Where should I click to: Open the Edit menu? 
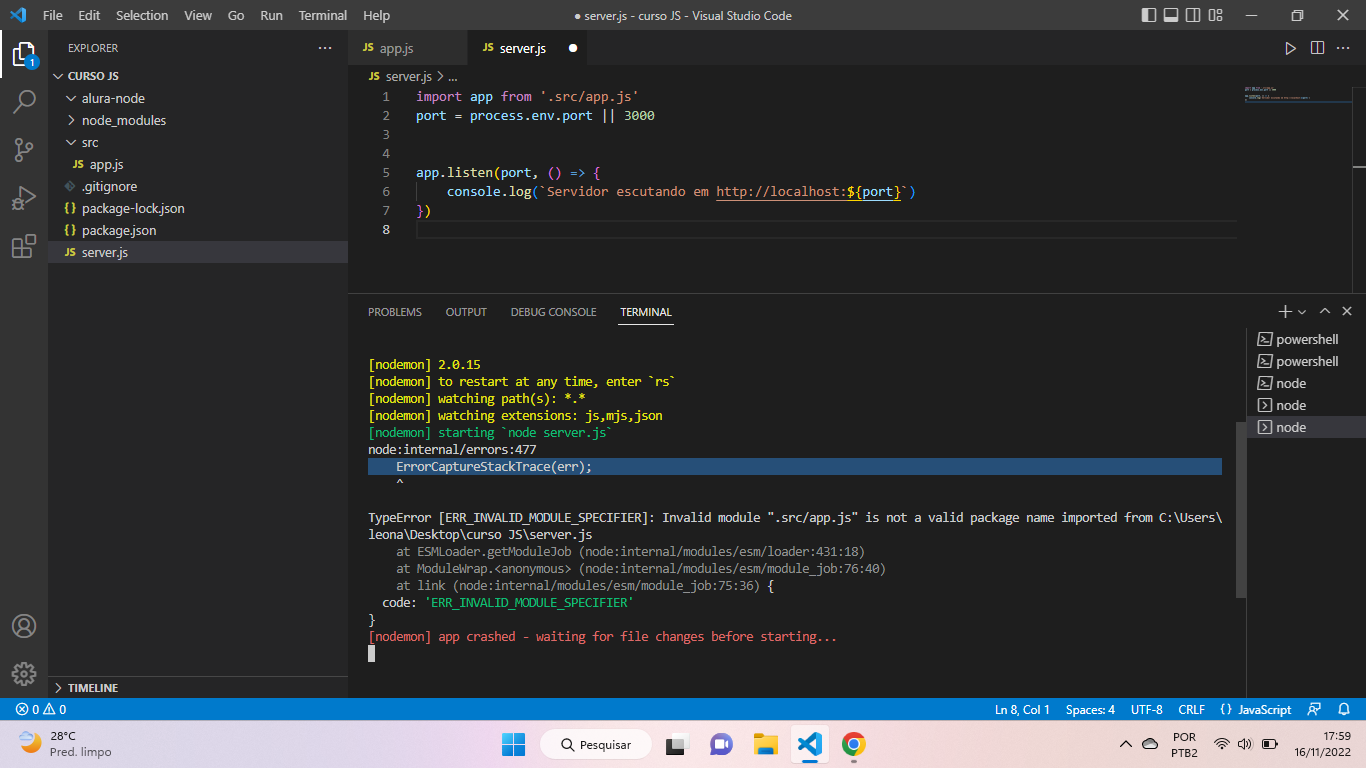click(89, 15)
